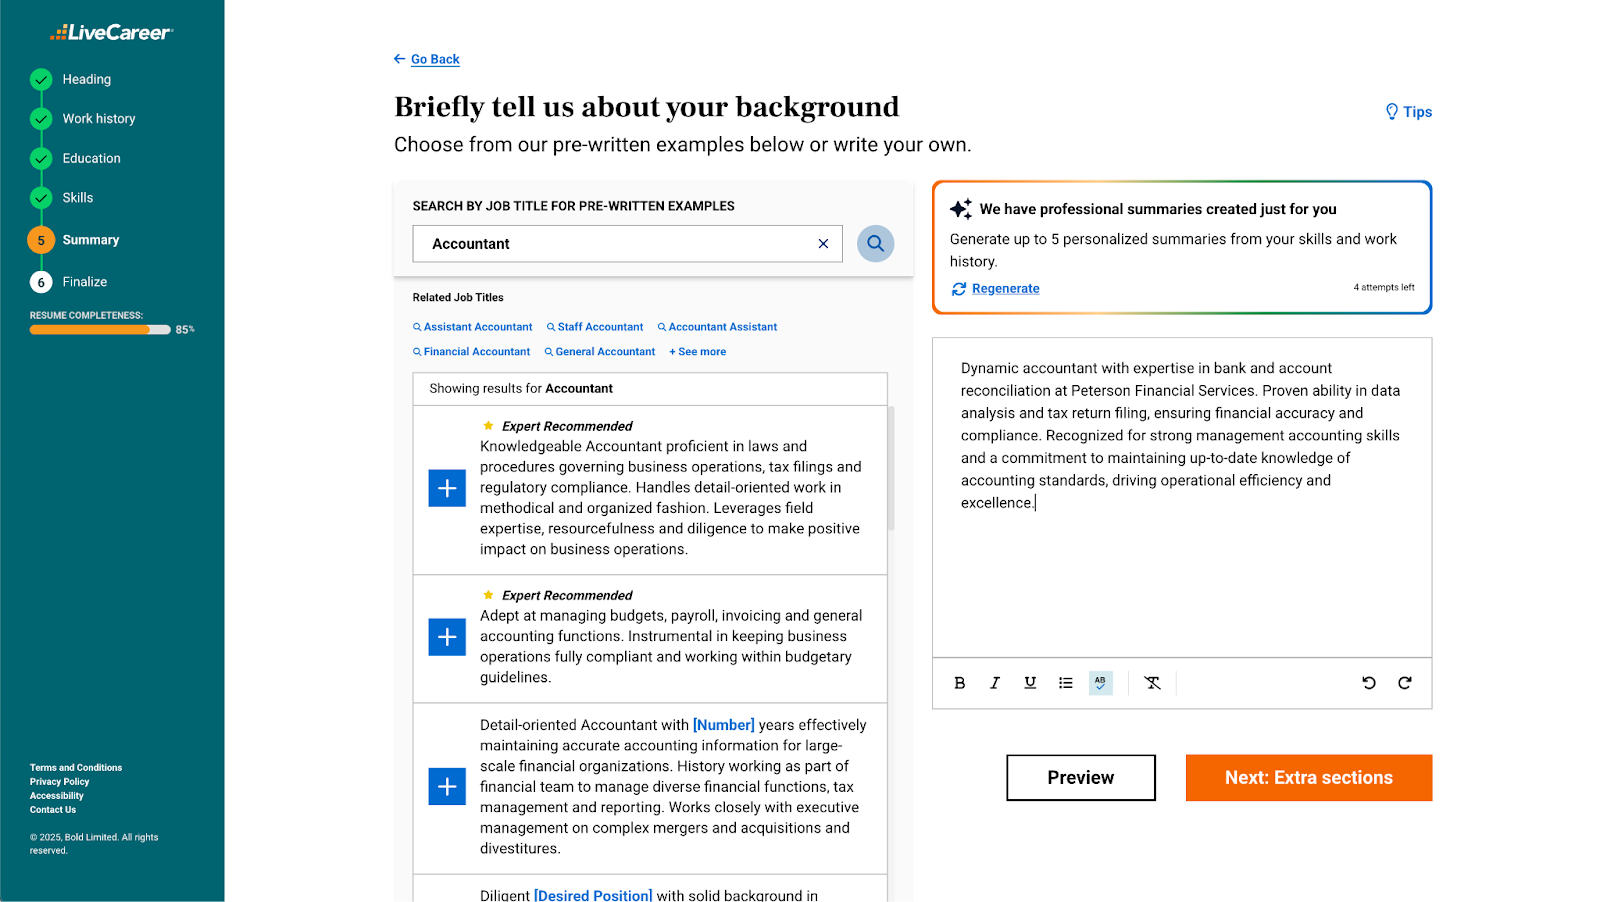Add the budgets and payroll example
This screenshot has height=902, width=1600.
tap(447, 637)
